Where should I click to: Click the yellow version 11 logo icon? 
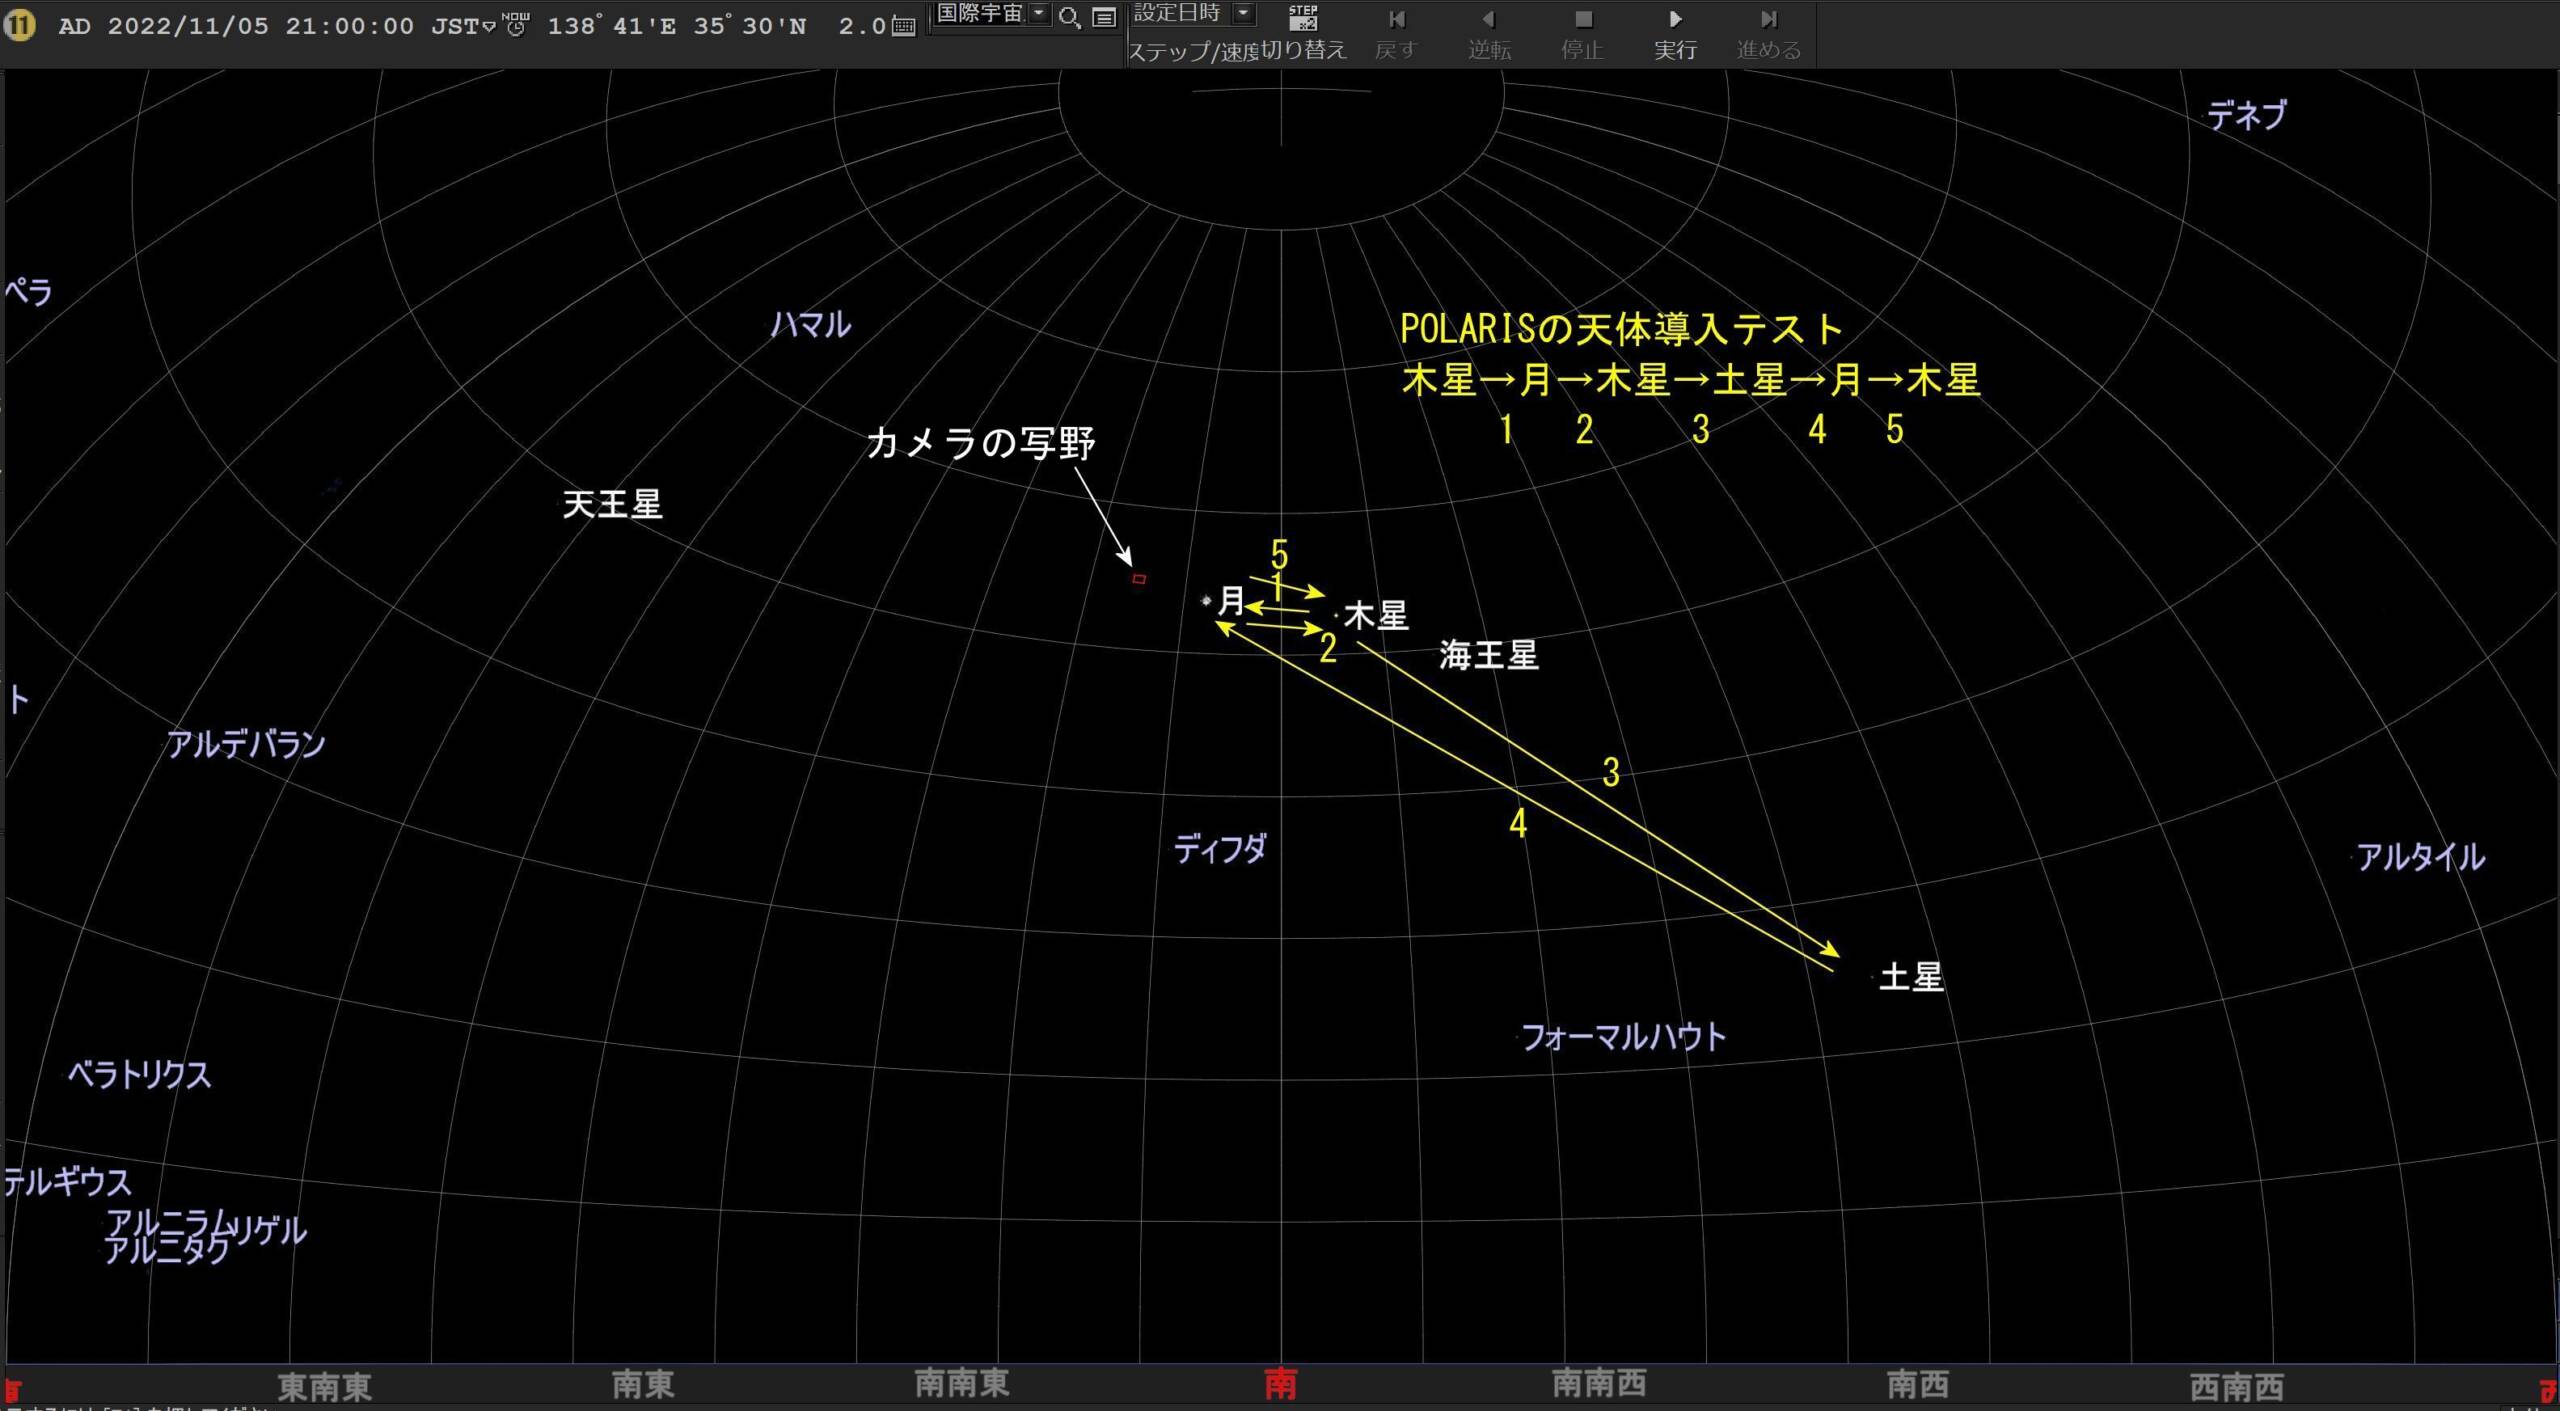point(19,26)
